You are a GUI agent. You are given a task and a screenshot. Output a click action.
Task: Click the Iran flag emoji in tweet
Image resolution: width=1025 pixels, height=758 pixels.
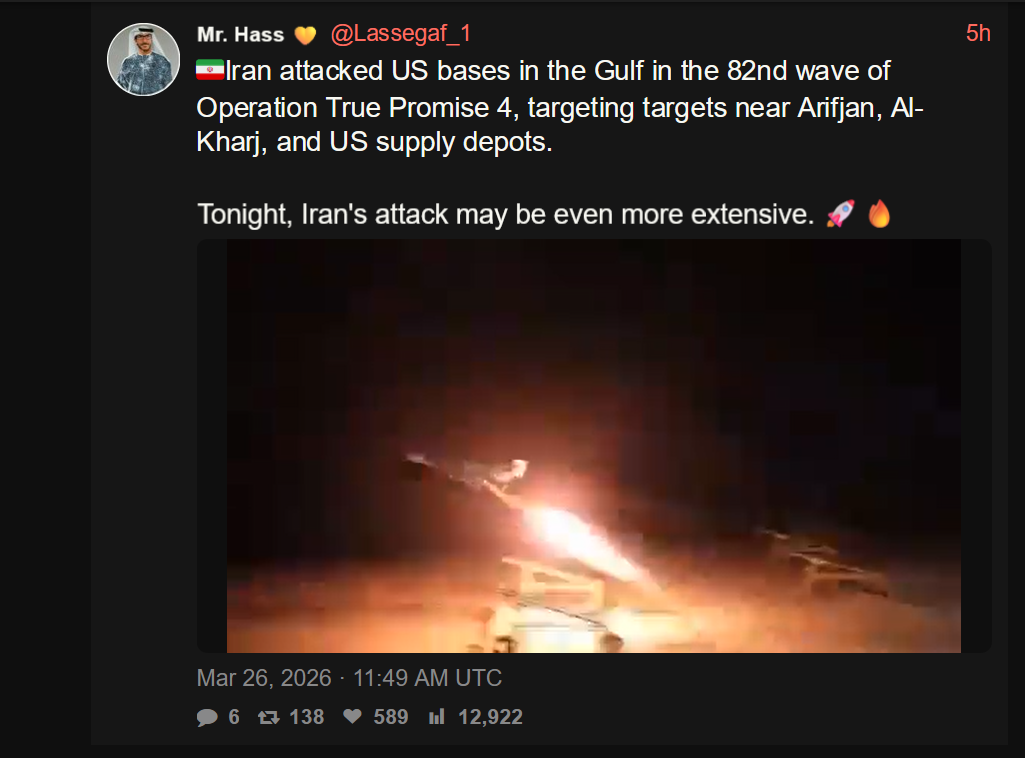tap(210, 70)
